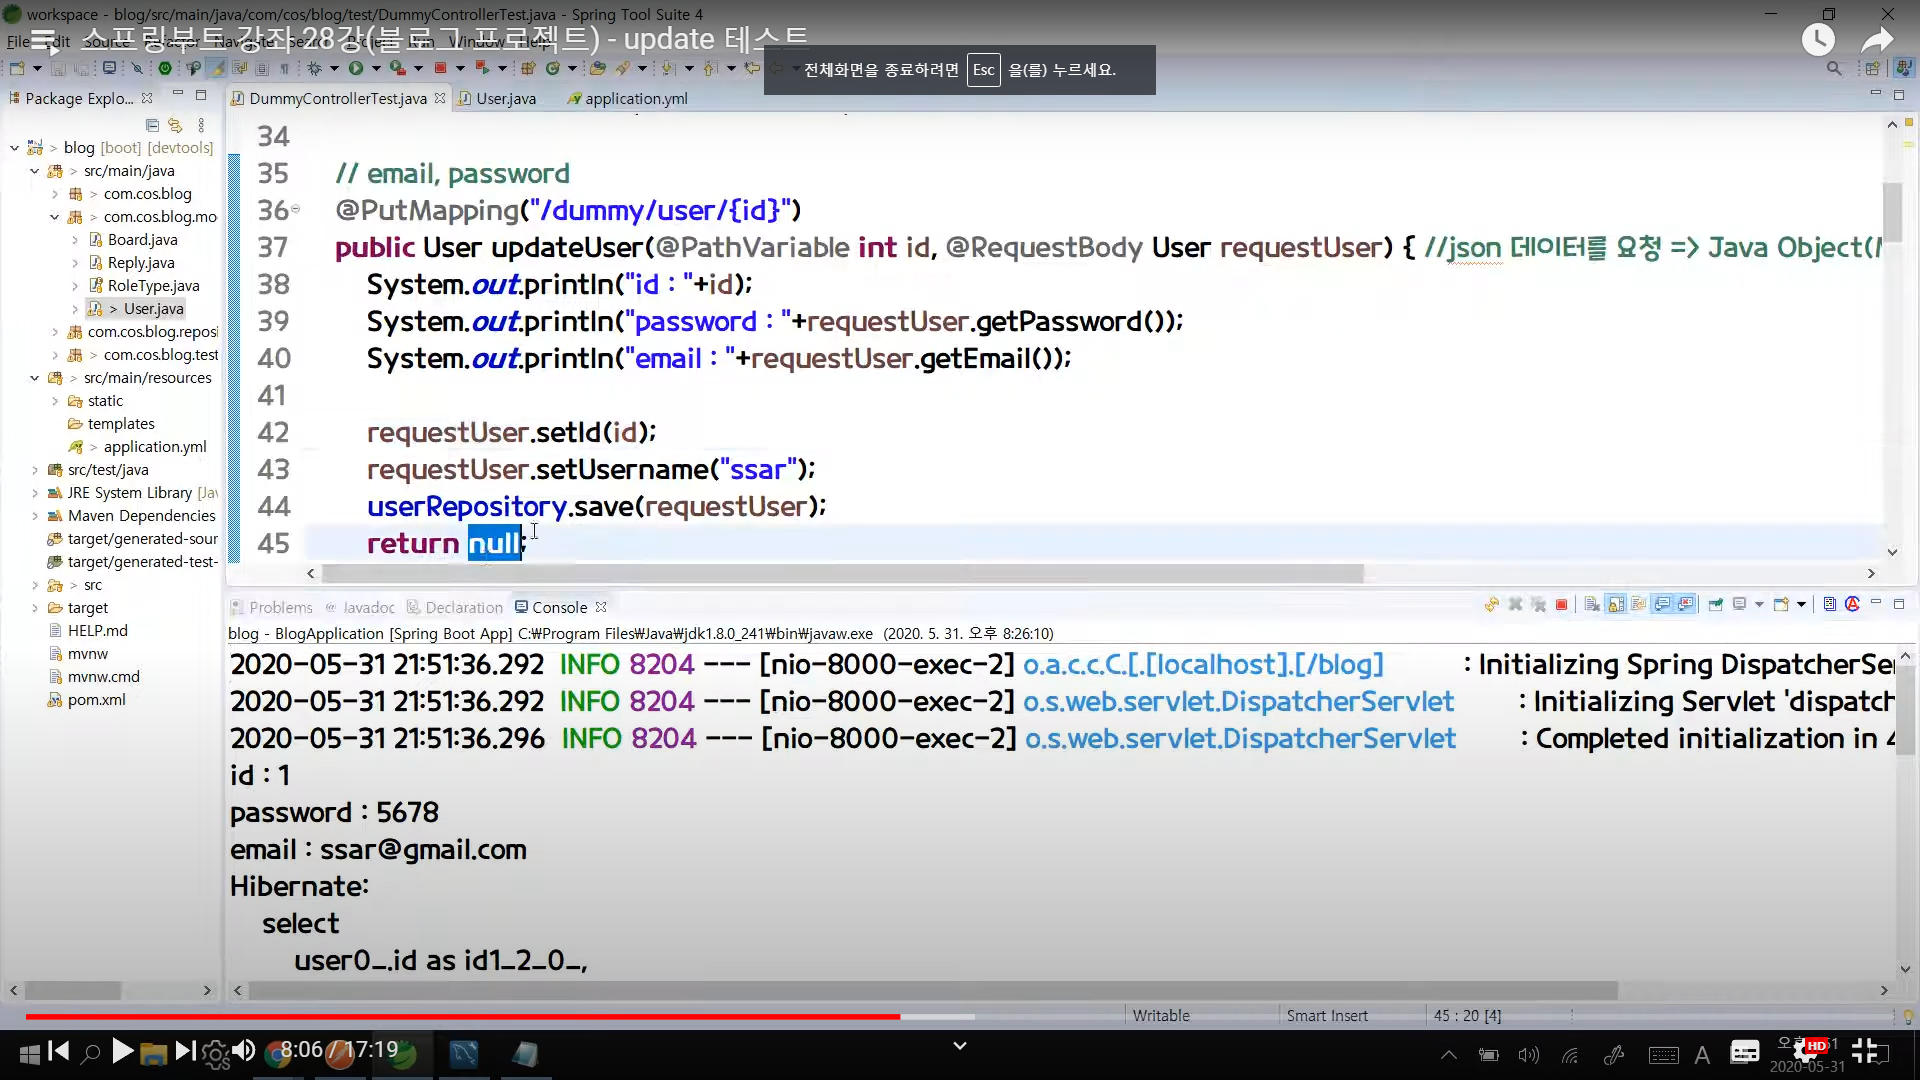The image size is (1920, 1080).
Task: Click the video play button
Action: click(122, 1050)
